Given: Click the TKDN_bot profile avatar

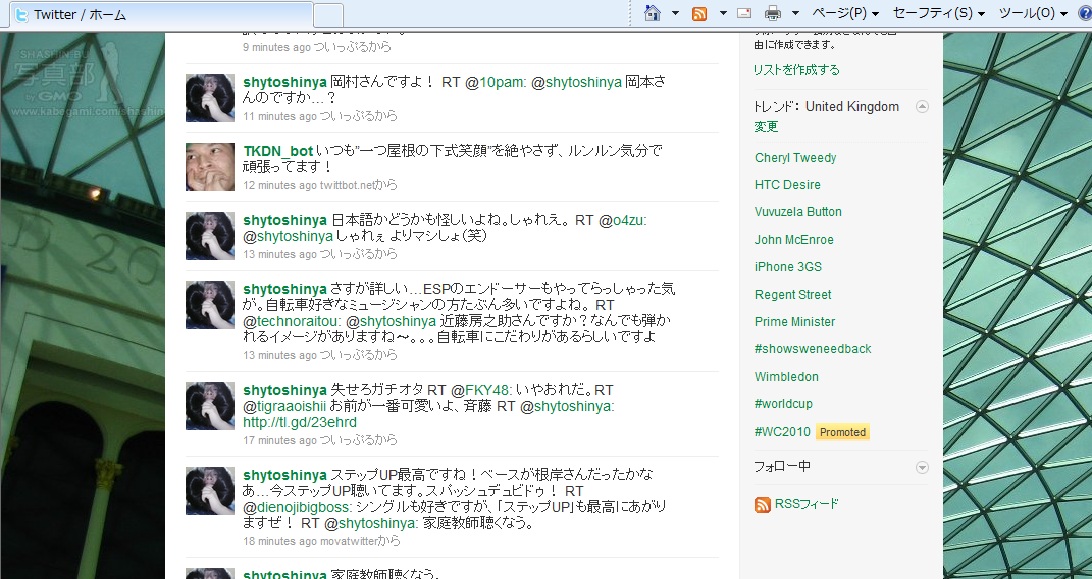Looking at the screenshot, I should 210,167.
